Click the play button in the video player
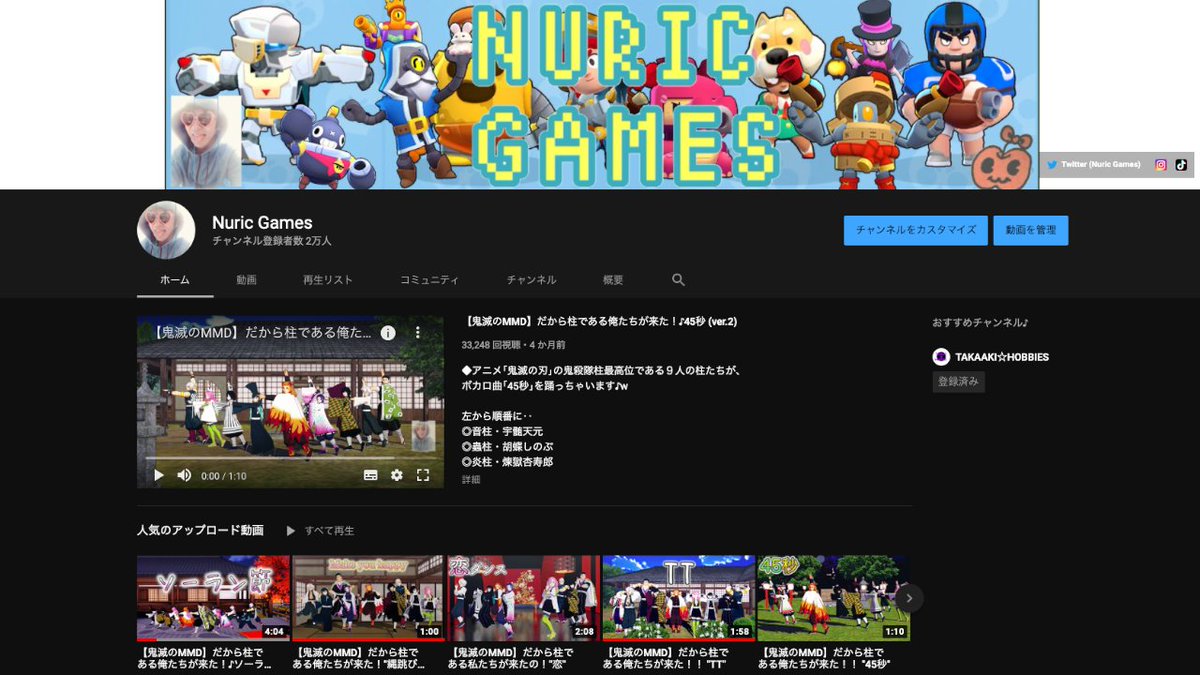 click(158, 475)
